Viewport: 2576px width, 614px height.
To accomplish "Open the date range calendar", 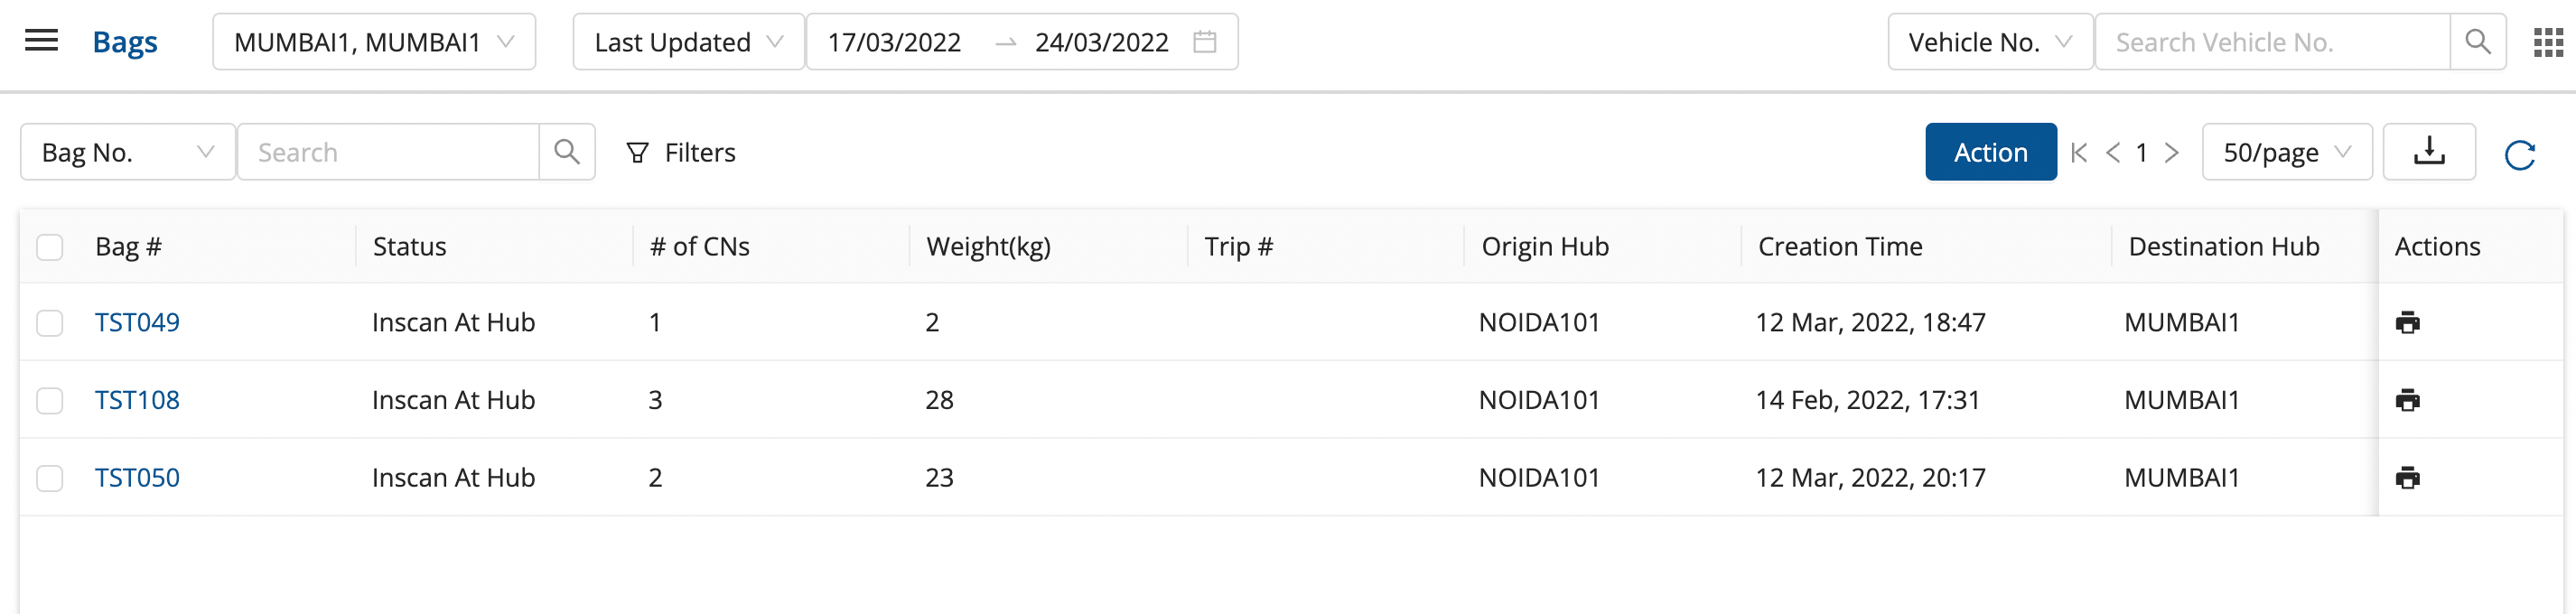I will [1204, 42].
